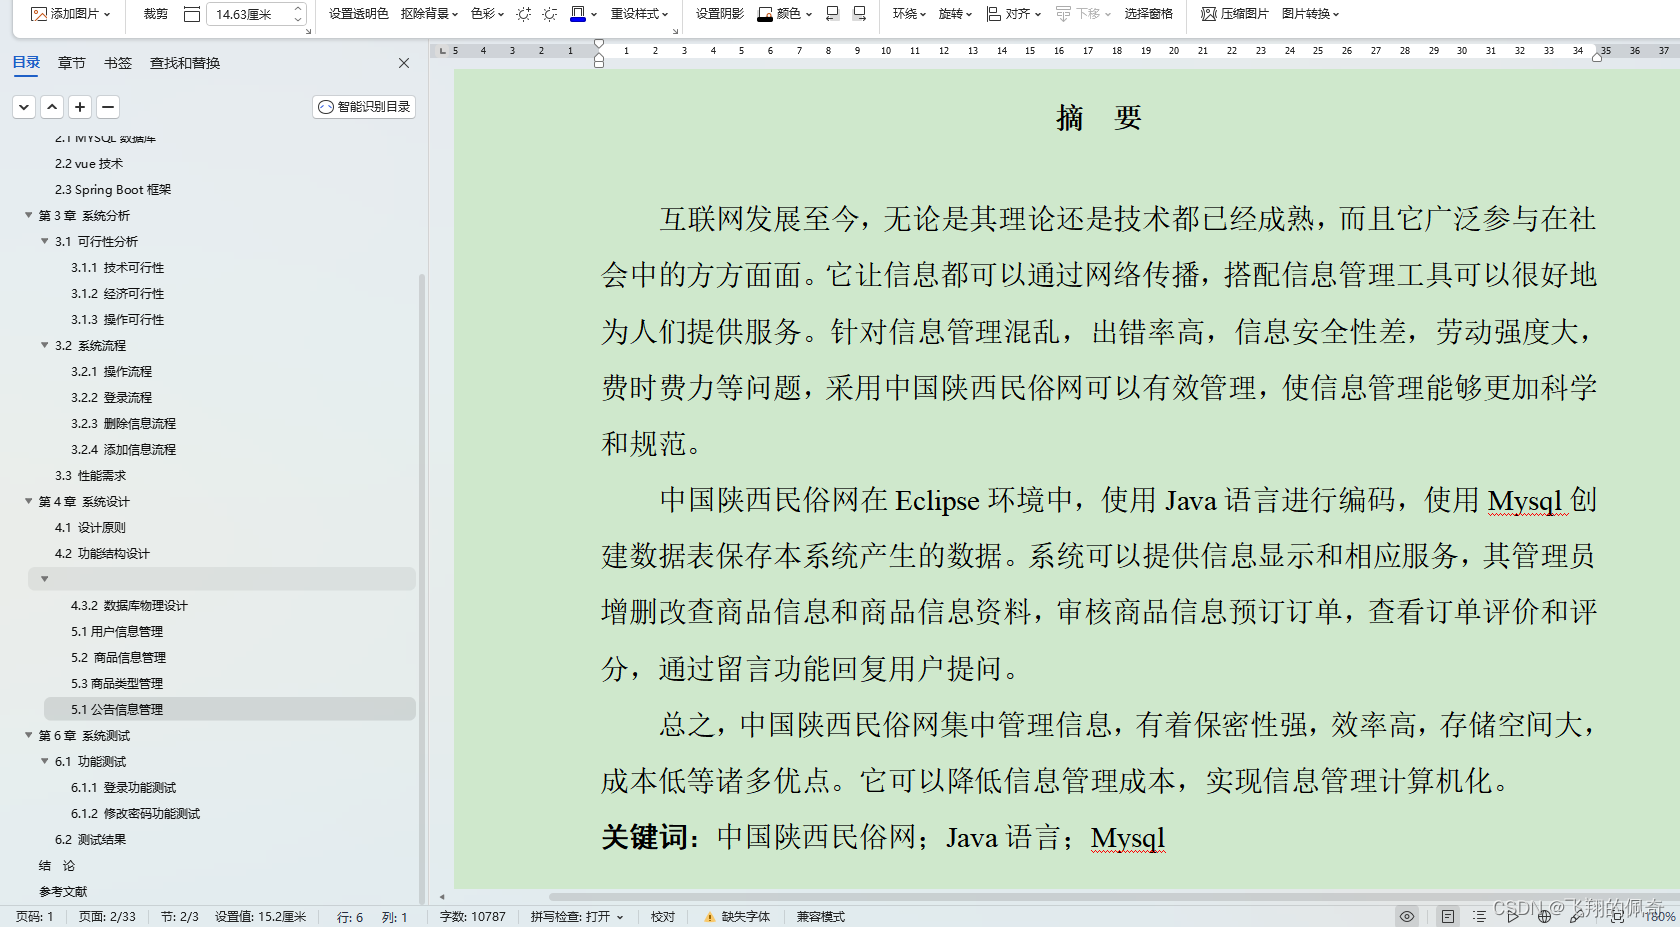This screenshot has height=927, width=1680.
Task: Click 校对 in the status bar
Action: pos(663,916)
